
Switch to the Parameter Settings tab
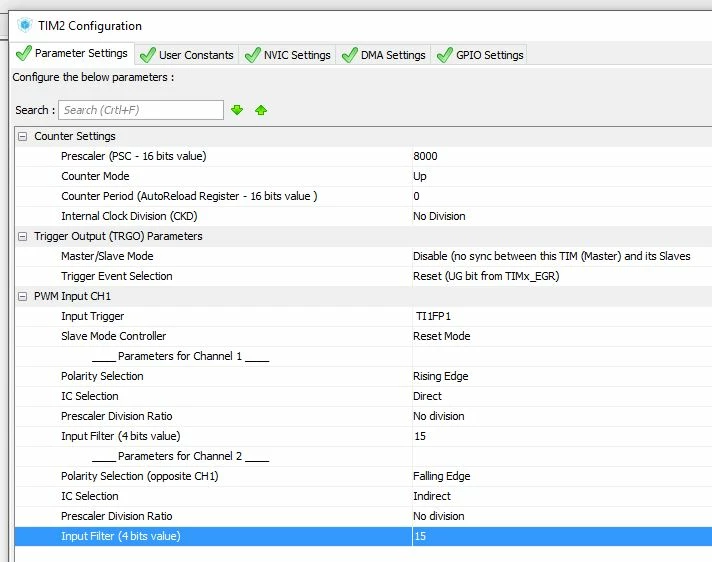click(x=72, y=53)
